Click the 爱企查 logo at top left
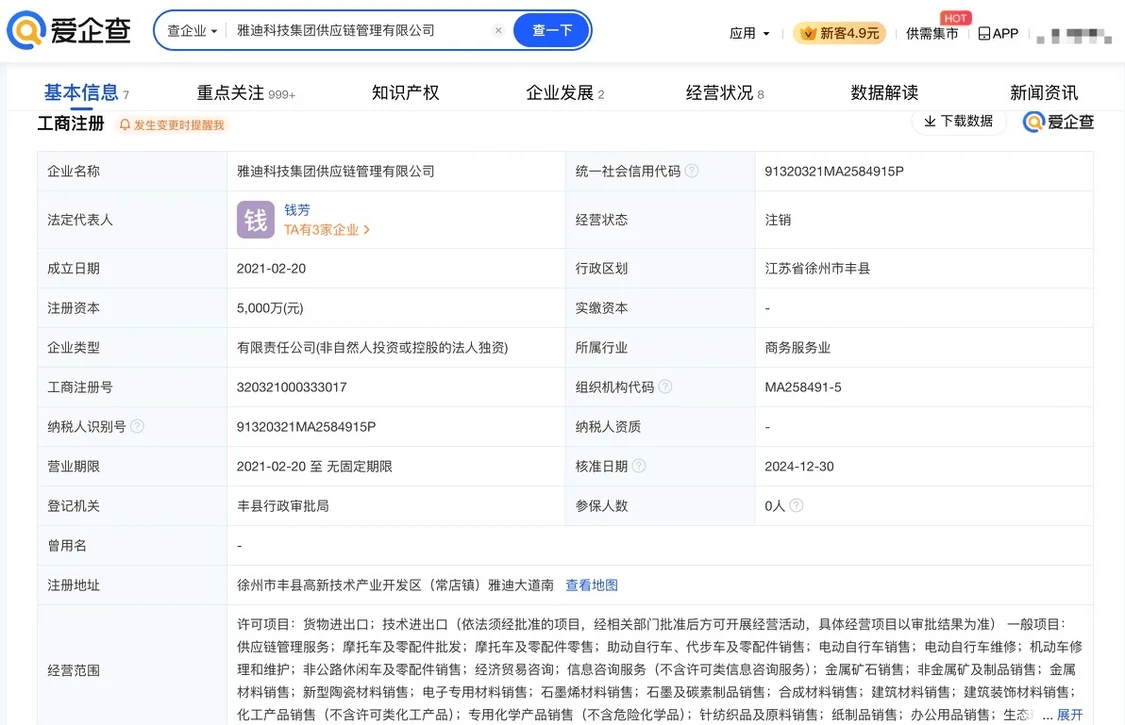Viewport: 1125px width, 725px height. [69, 30]
